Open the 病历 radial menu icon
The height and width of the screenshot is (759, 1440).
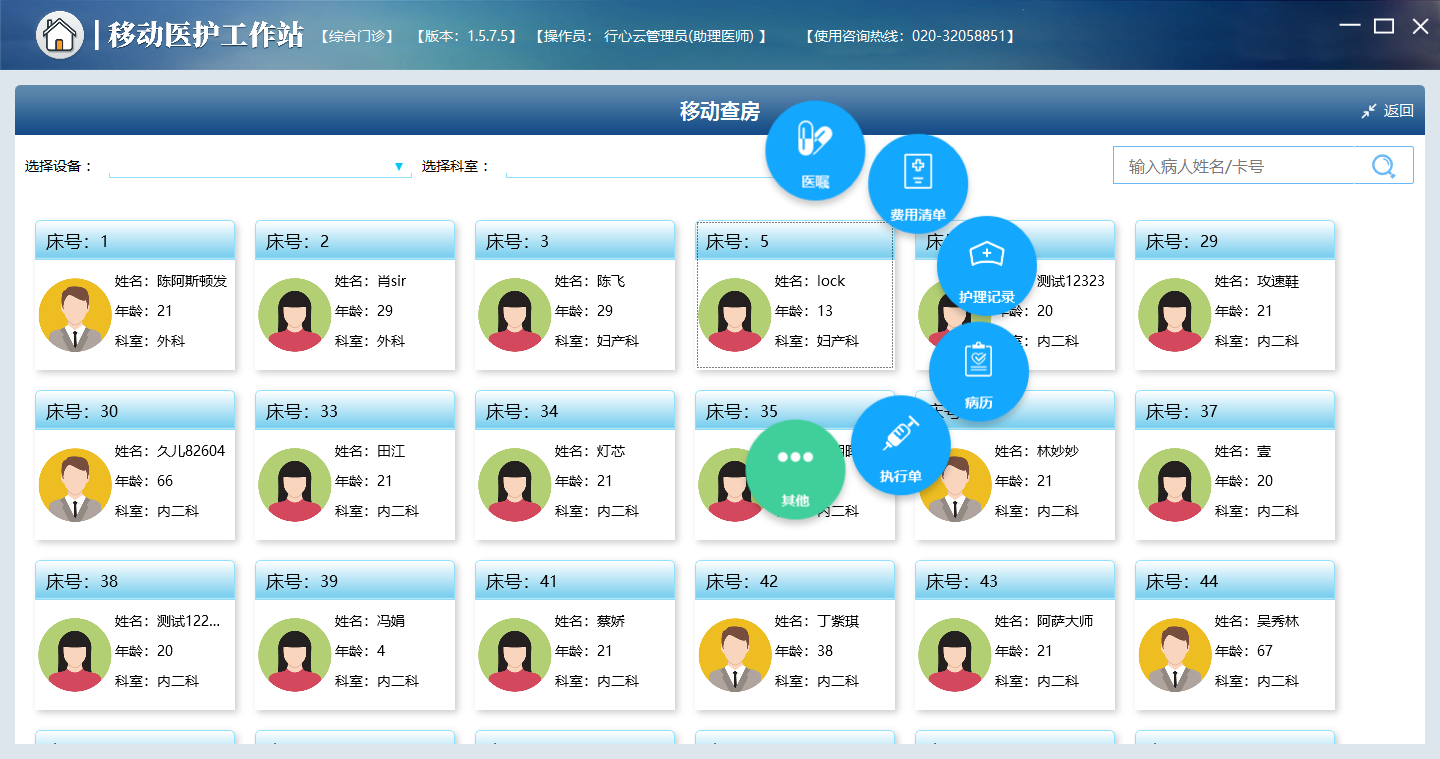pos(979,371)
